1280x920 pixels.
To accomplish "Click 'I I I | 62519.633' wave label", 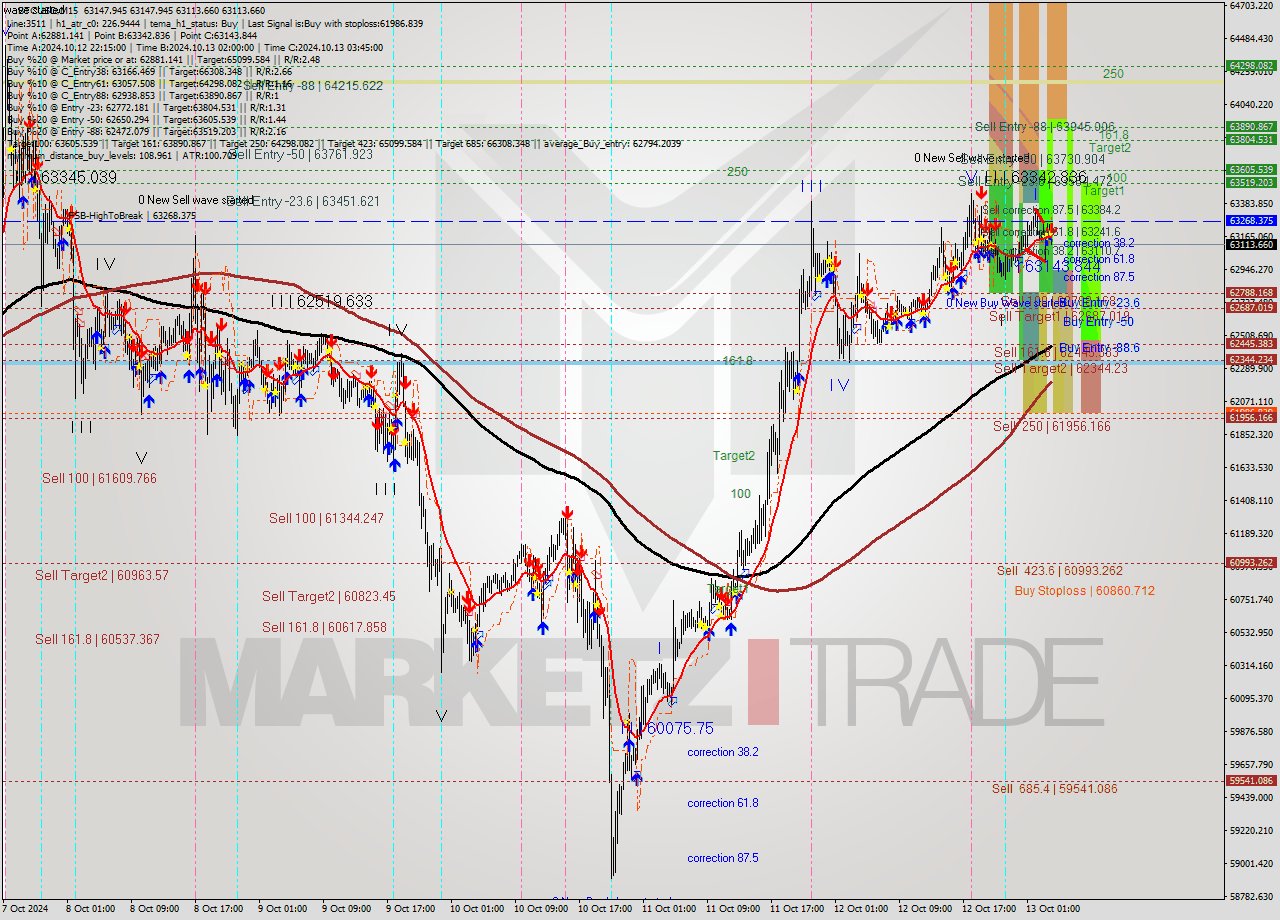I will pyautogui.click(x=321, y=301).
